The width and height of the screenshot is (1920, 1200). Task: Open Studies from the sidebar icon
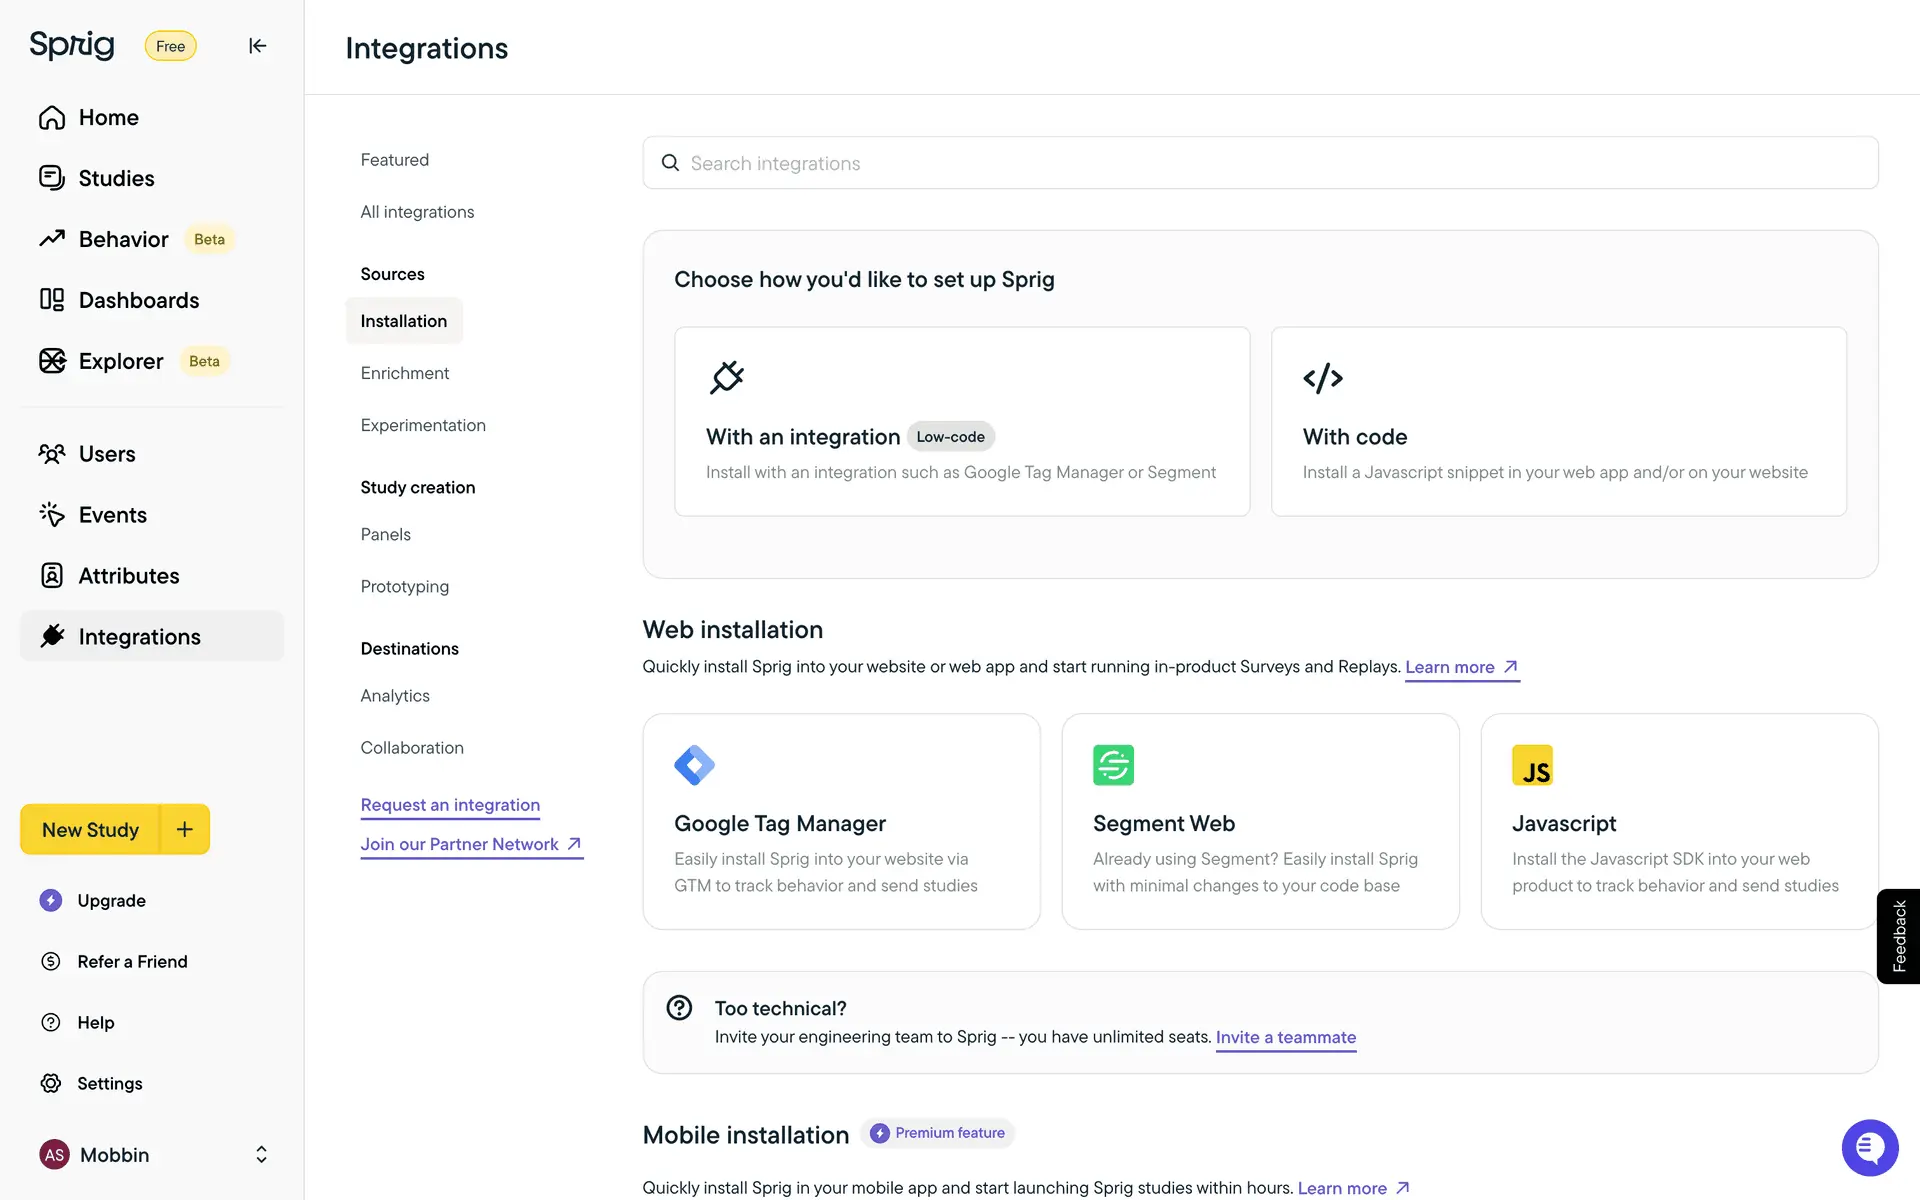(x=52, y=178)
